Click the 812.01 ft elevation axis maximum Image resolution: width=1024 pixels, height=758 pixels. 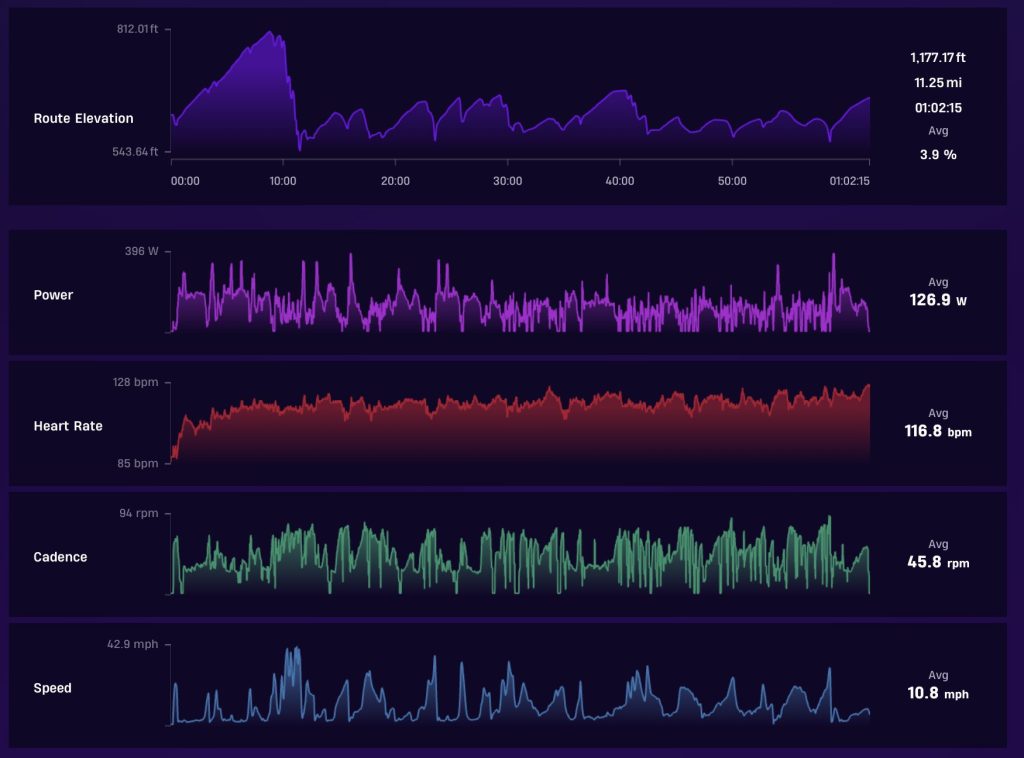pyautogui.click(x=137, y=29)
